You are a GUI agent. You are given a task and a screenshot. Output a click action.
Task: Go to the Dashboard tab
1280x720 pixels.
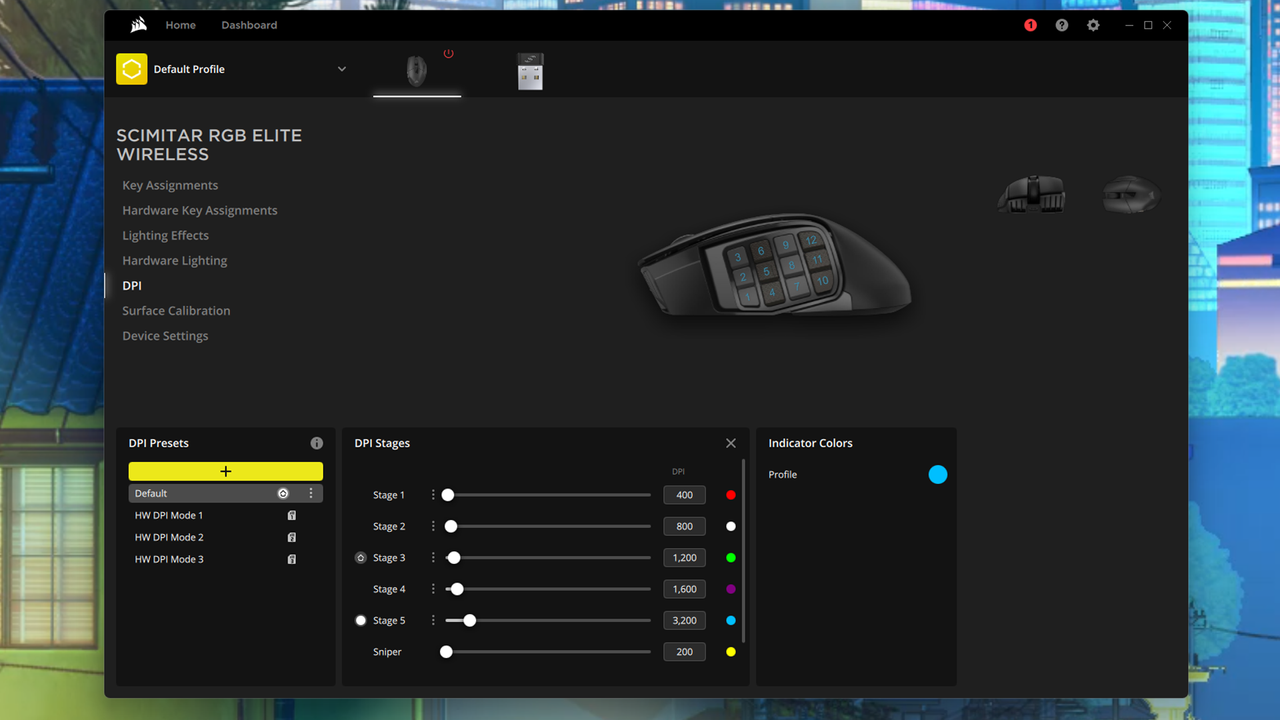click(x=249, y=25)
